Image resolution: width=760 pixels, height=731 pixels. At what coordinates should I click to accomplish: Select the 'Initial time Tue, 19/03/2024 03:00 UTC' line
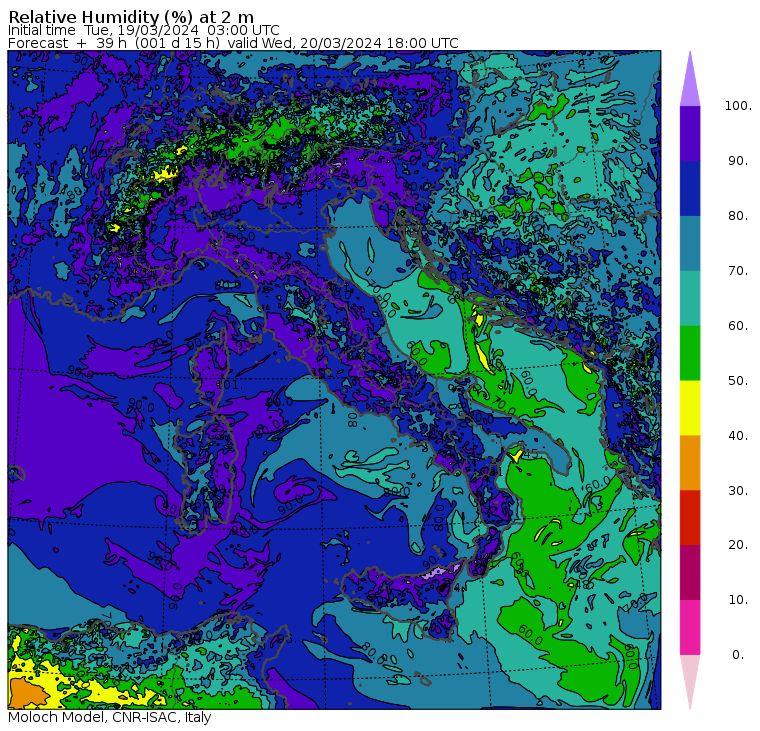coord(143,30)
